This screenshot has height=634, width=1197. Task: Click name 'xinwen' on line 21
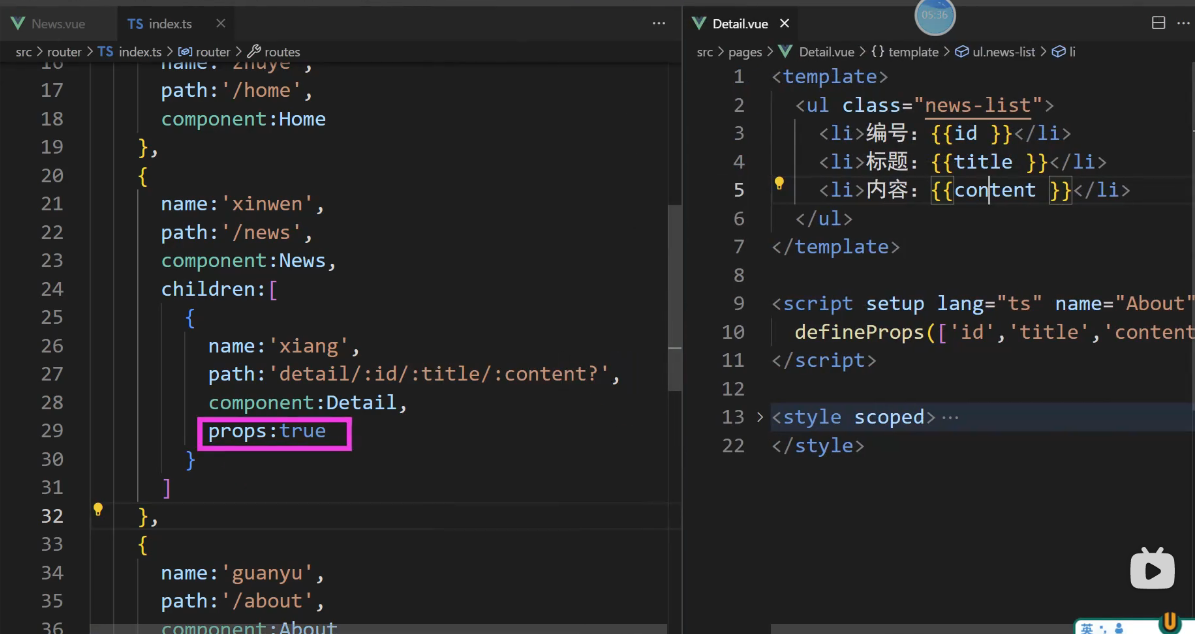coord(266,204)
